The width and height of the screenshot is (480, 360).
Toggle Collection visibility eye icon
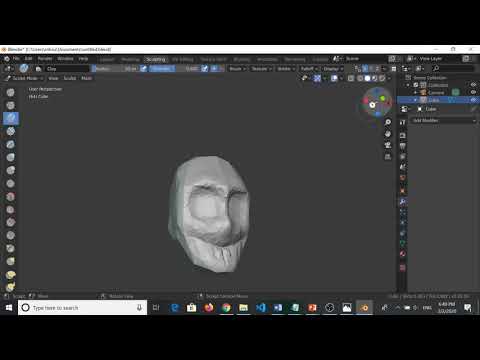pos(473,85)
